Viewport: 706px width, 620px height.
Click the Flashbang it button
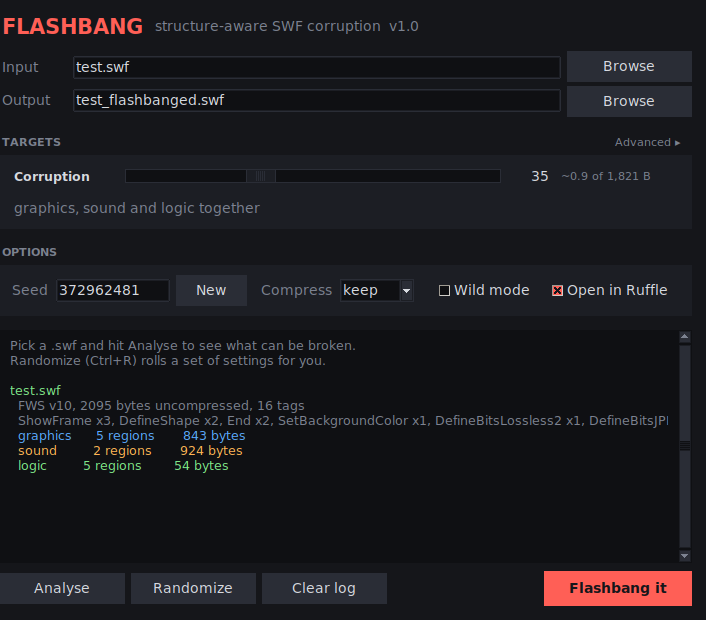coord(618,588)
